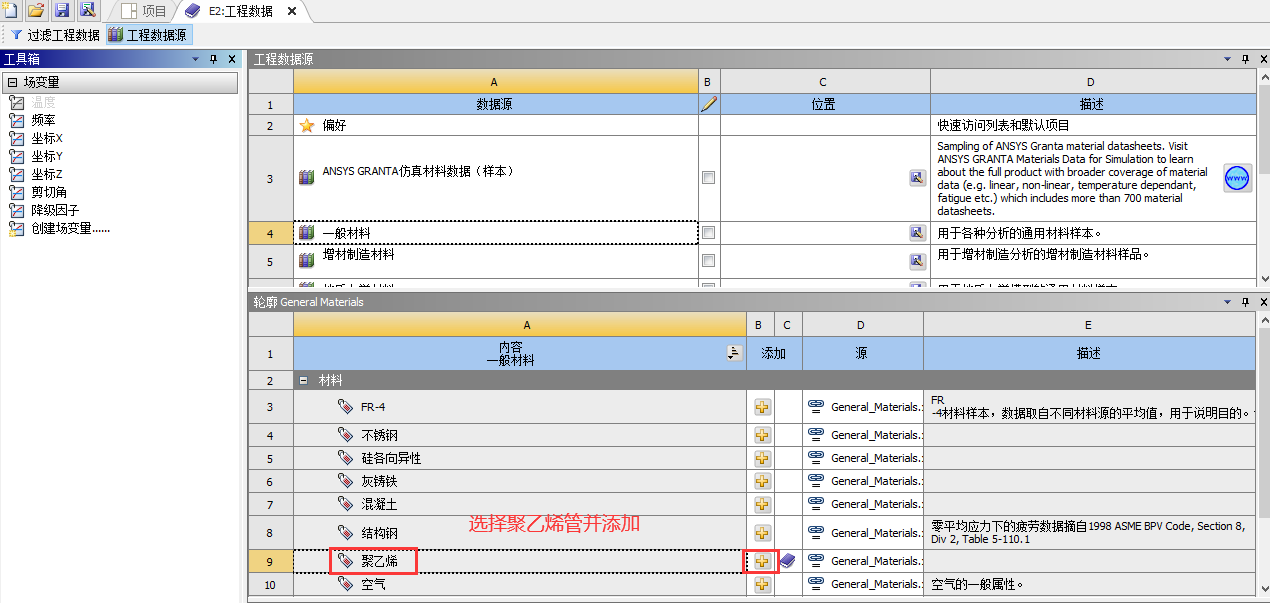Click the add plus icon beside 聚乙烯
This screenshot has height=603, width=1270.
tap(762, 562)
